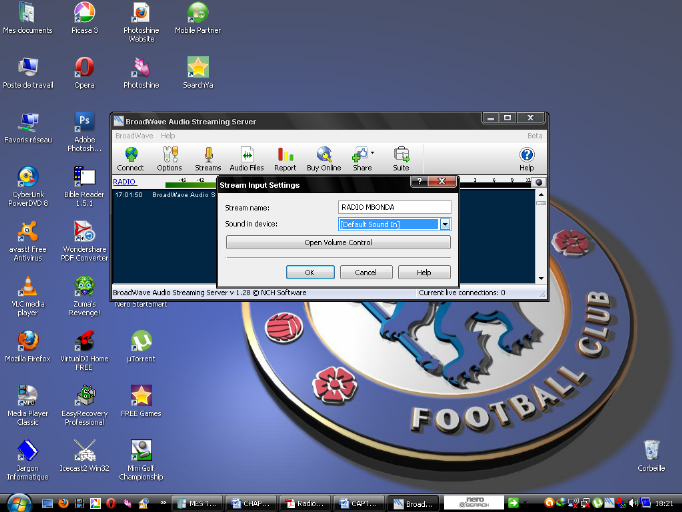Click the RADIO stream link
The height and width of the screenshot is (512, 682).
(x=124, y=182)
